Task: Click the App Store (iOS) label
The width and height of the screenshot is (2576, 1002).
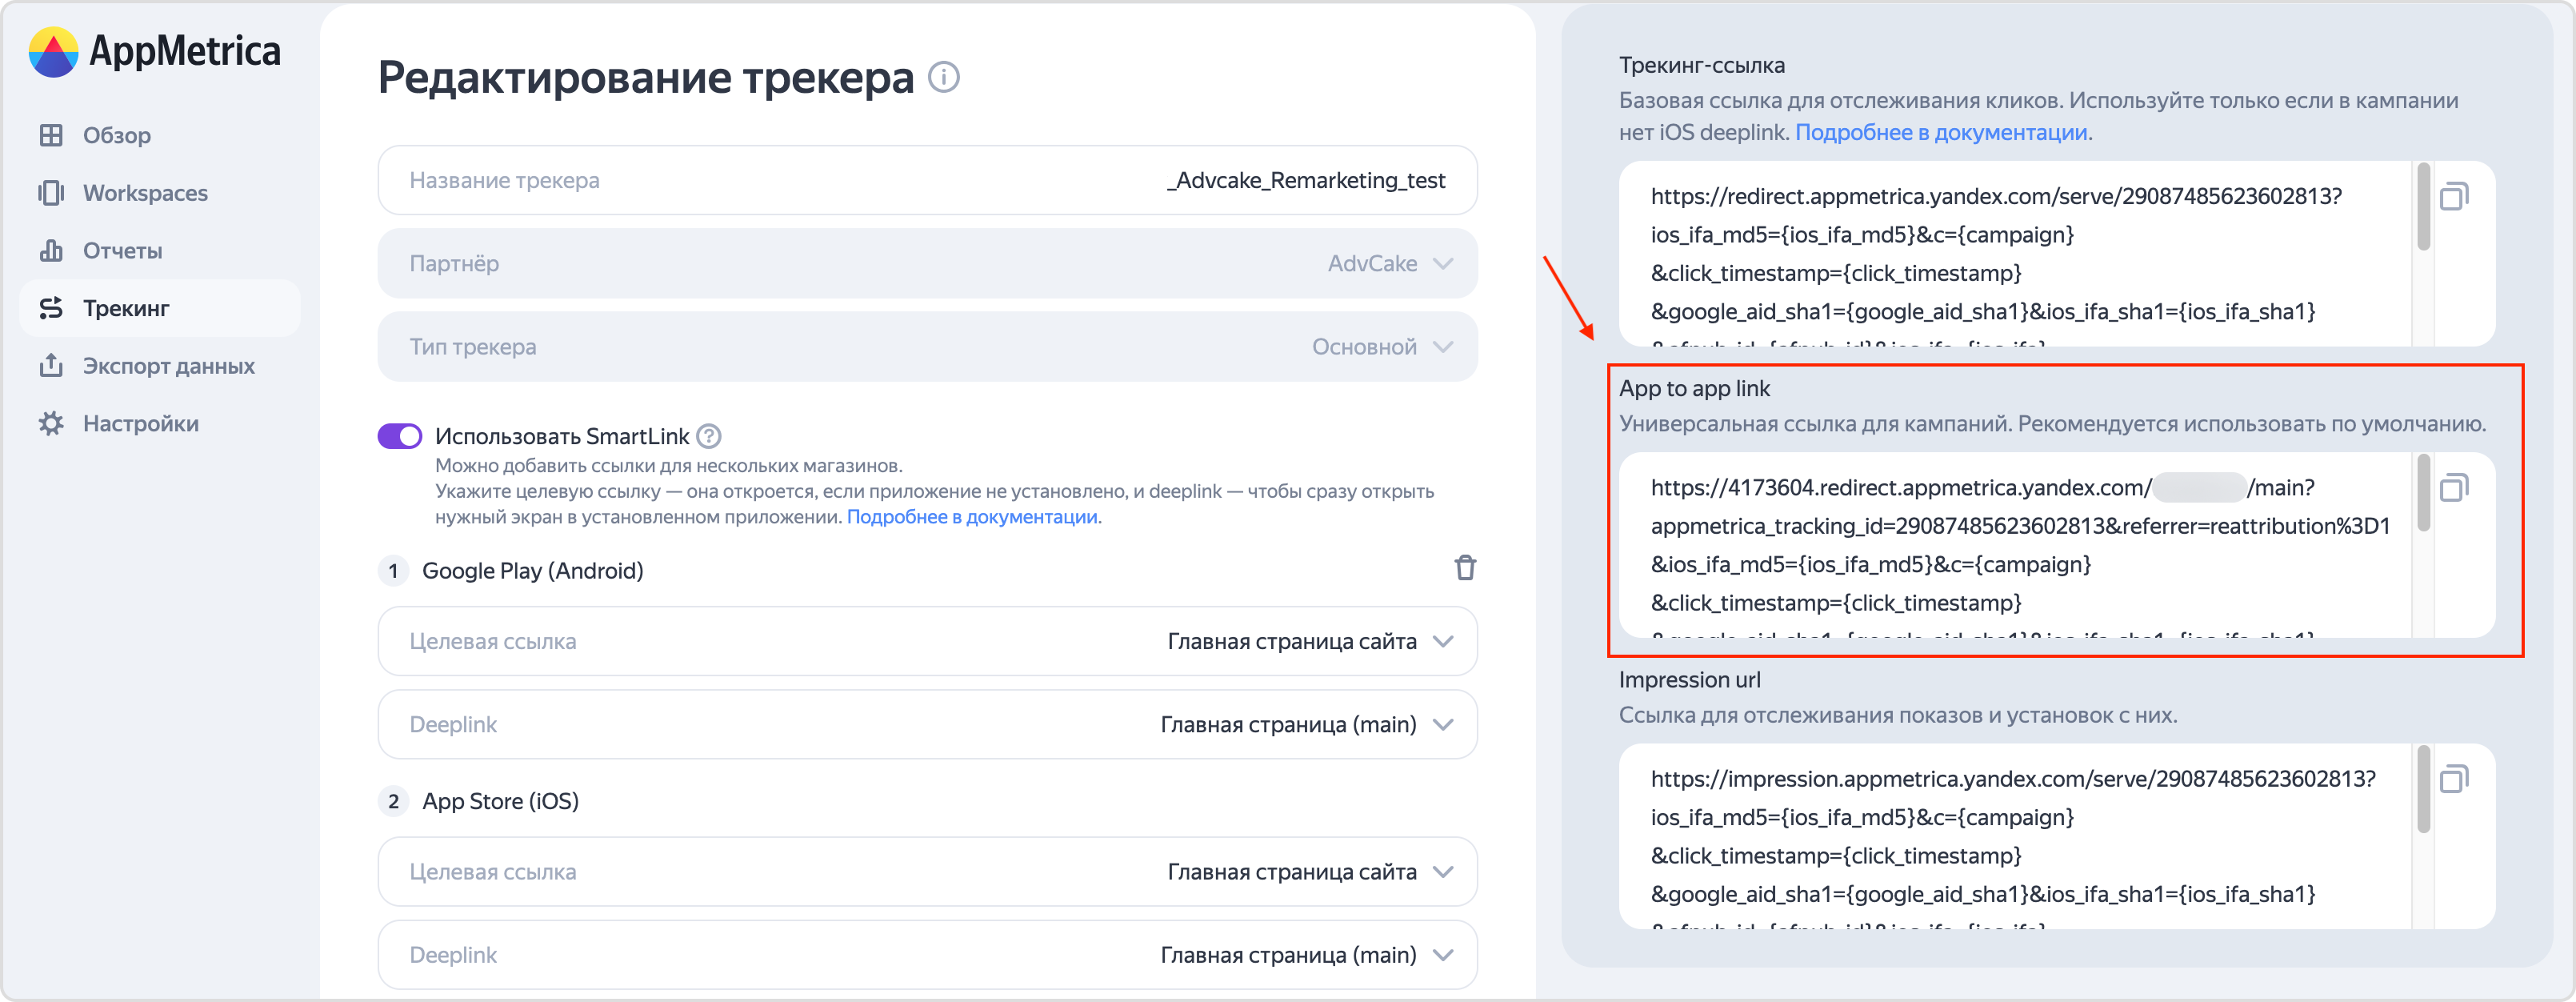Action: coord(500,801)
